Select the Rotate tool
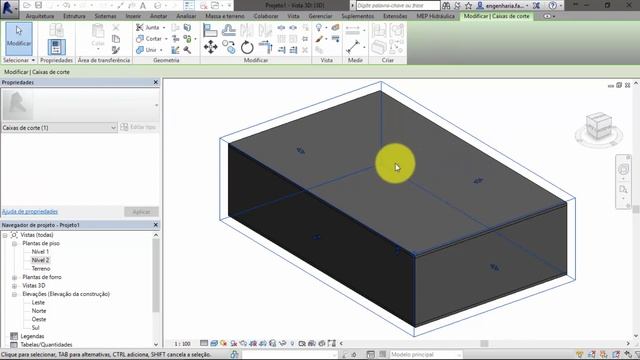Image resolution: width=640 pixels, height=360 pixels. tap(247, 47)
